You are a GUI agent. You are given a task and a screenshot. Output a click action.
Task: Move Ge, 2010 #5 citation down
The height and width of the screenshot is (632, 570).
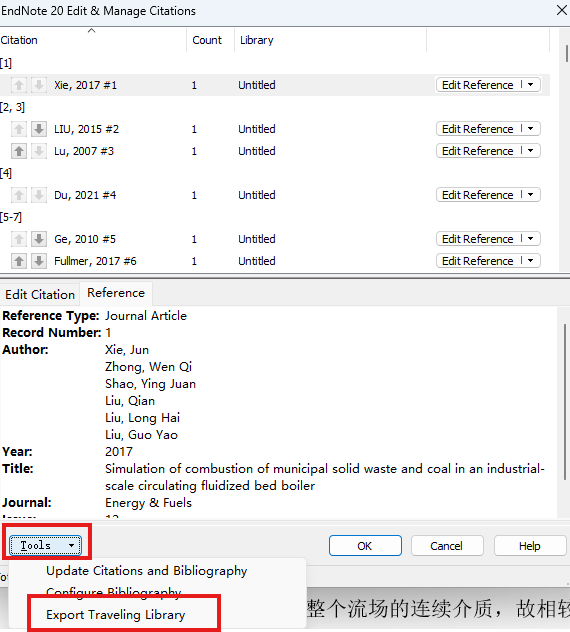[39, 239]
